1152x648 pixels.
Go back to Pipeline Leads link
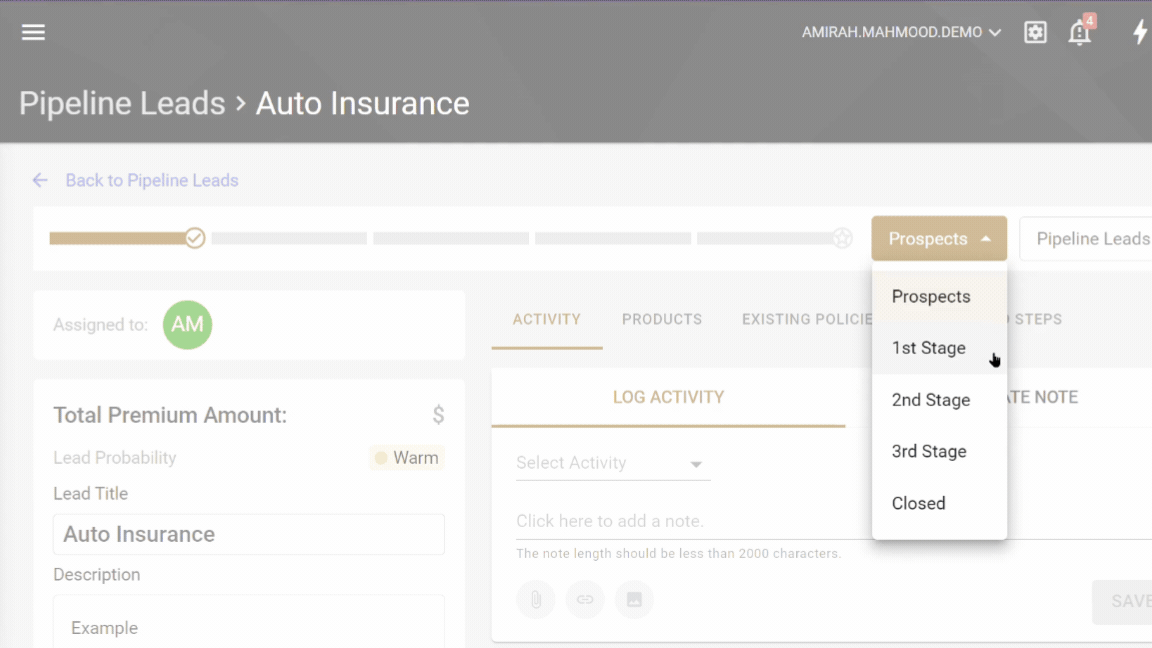pos(151,180)
